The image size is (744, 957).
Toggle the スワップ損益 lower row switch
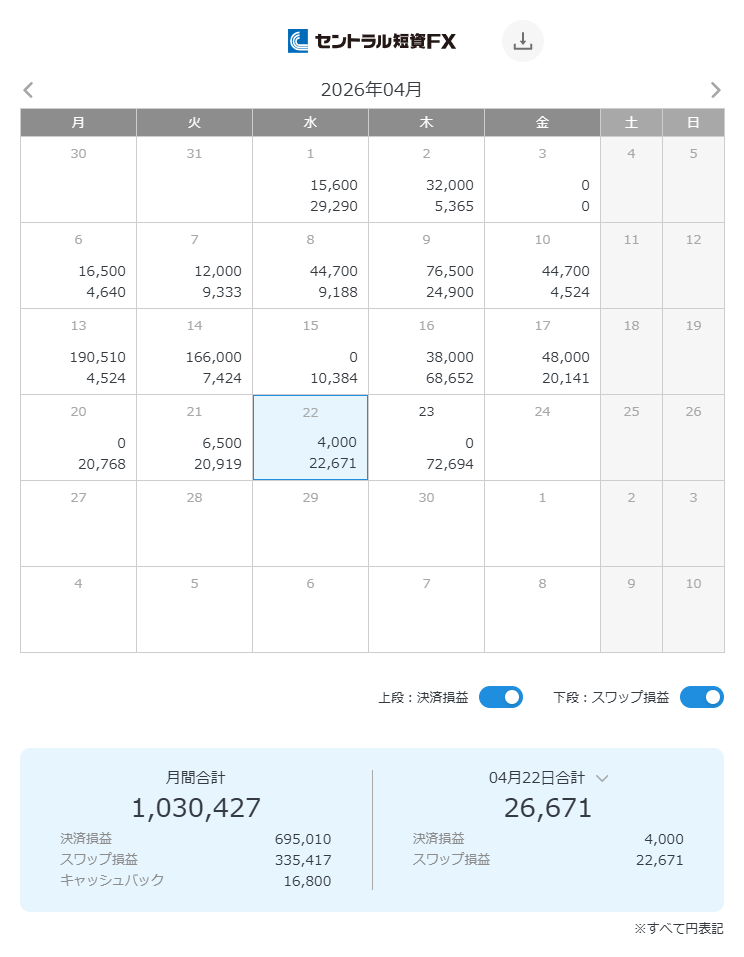click(701, 697)
